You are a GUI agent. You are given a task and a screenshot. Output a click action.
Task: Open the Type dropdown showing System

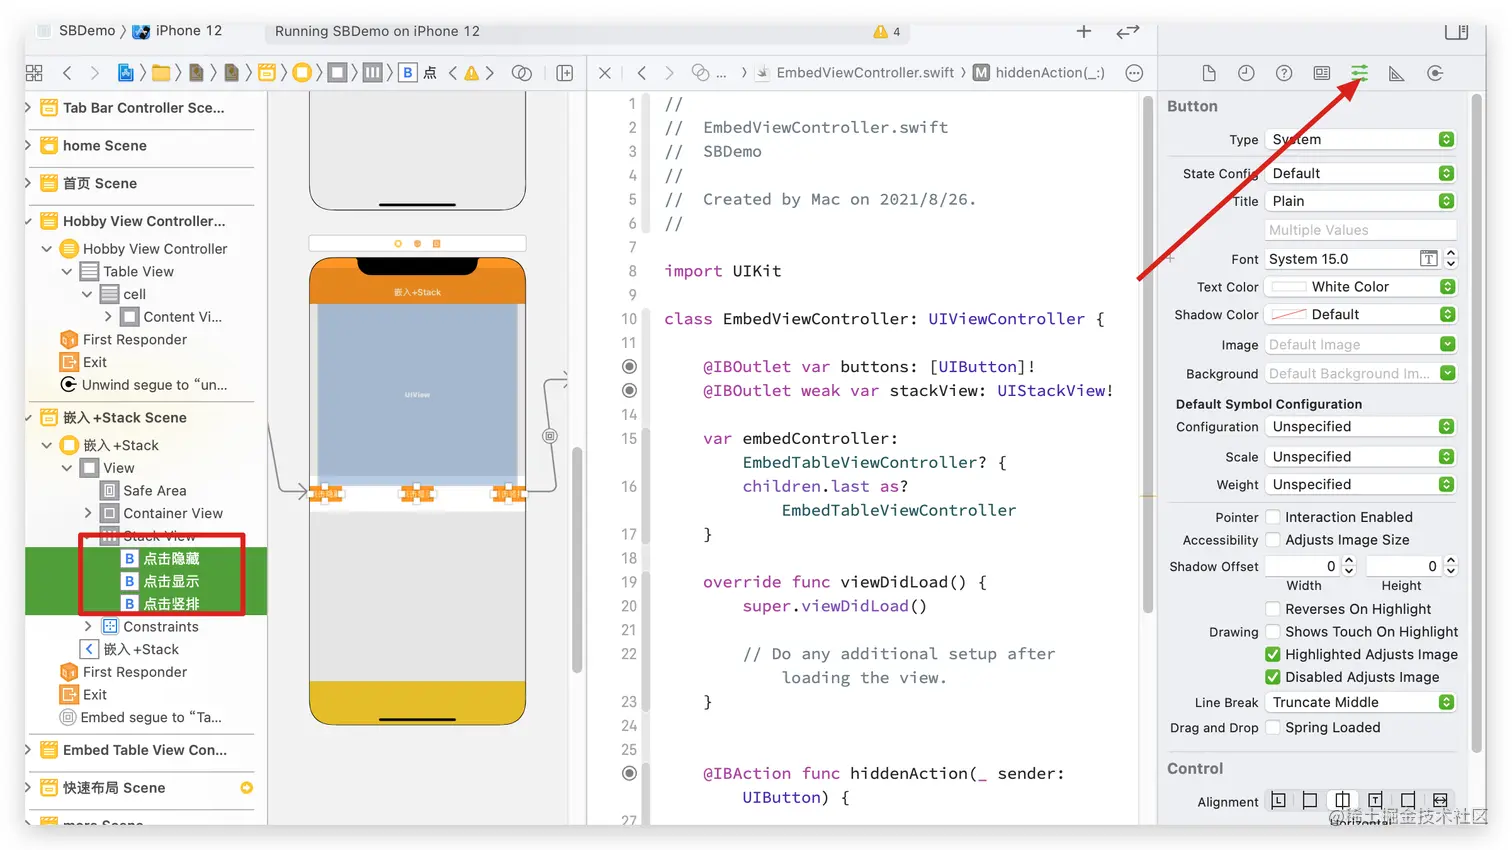click(1360, 140)
